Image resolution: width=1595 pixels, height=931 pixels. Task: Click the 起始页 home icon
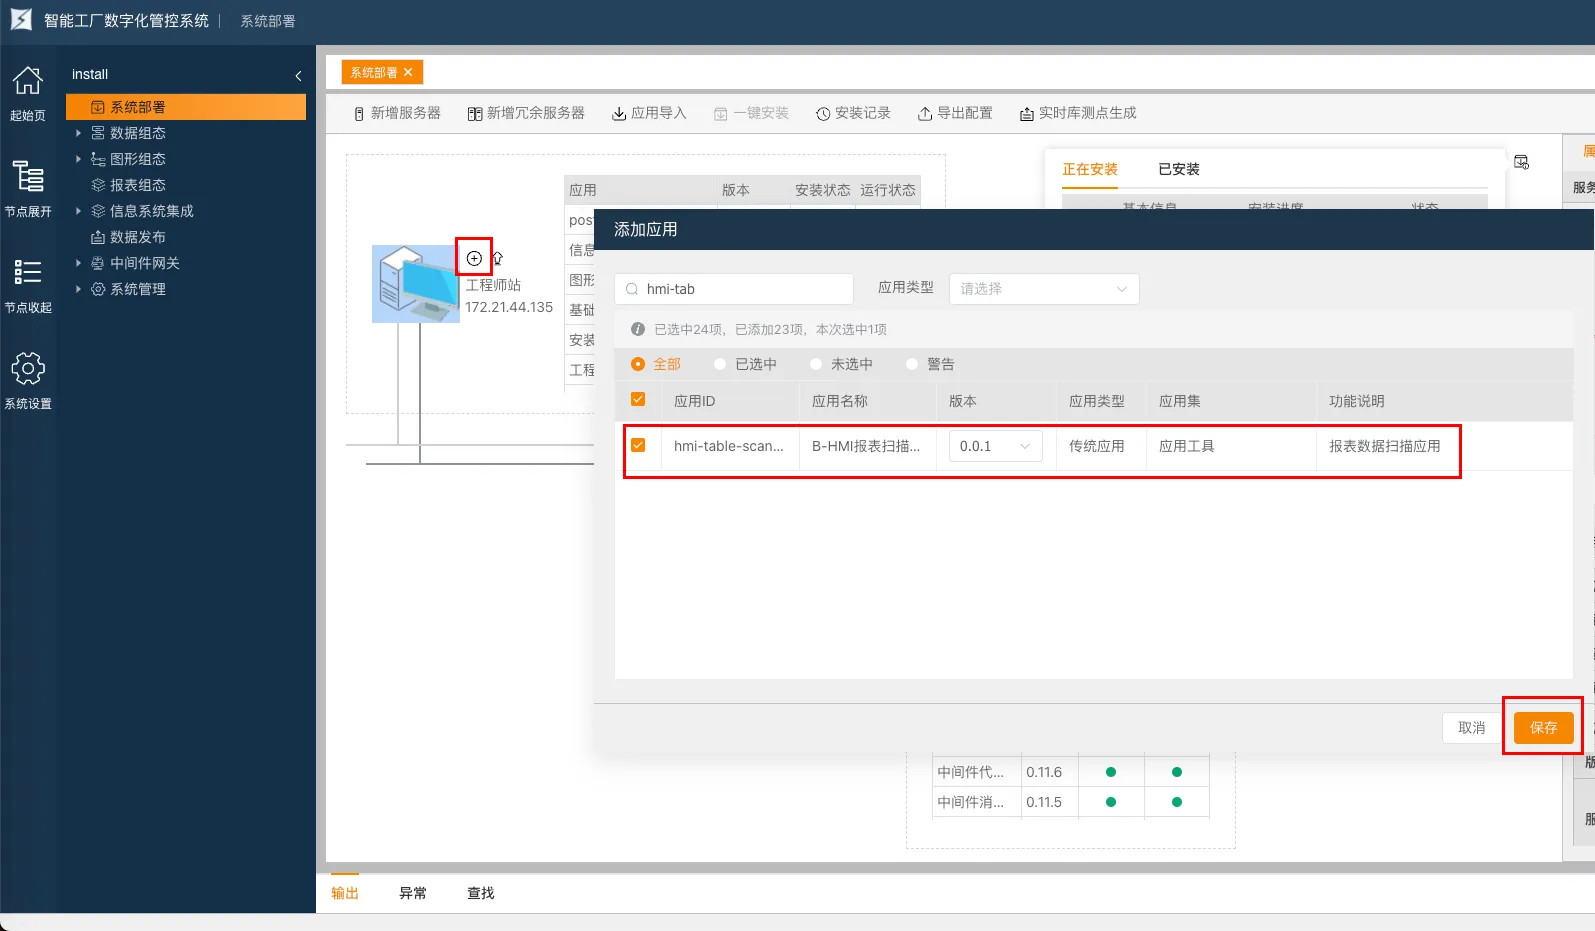(27, 81)
